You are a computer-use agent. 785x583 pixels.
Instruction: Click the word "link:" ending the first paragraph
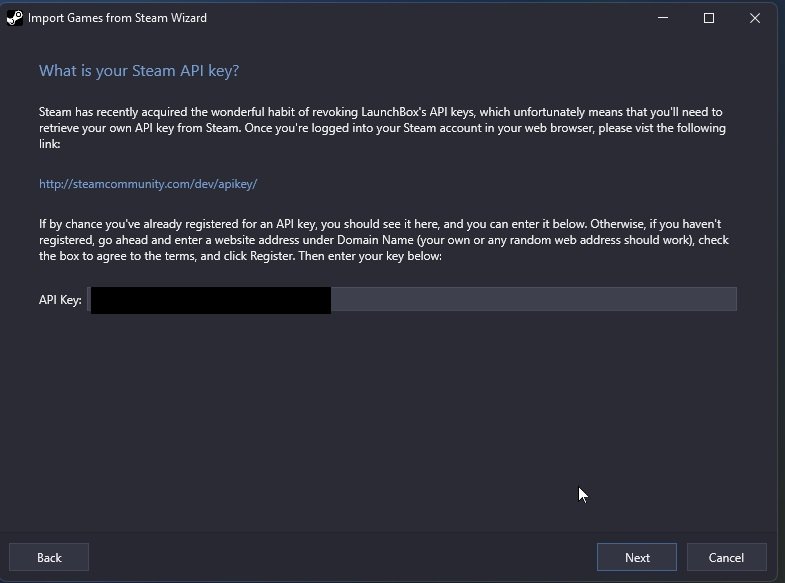pyautogui.click(x=50, y=144)
